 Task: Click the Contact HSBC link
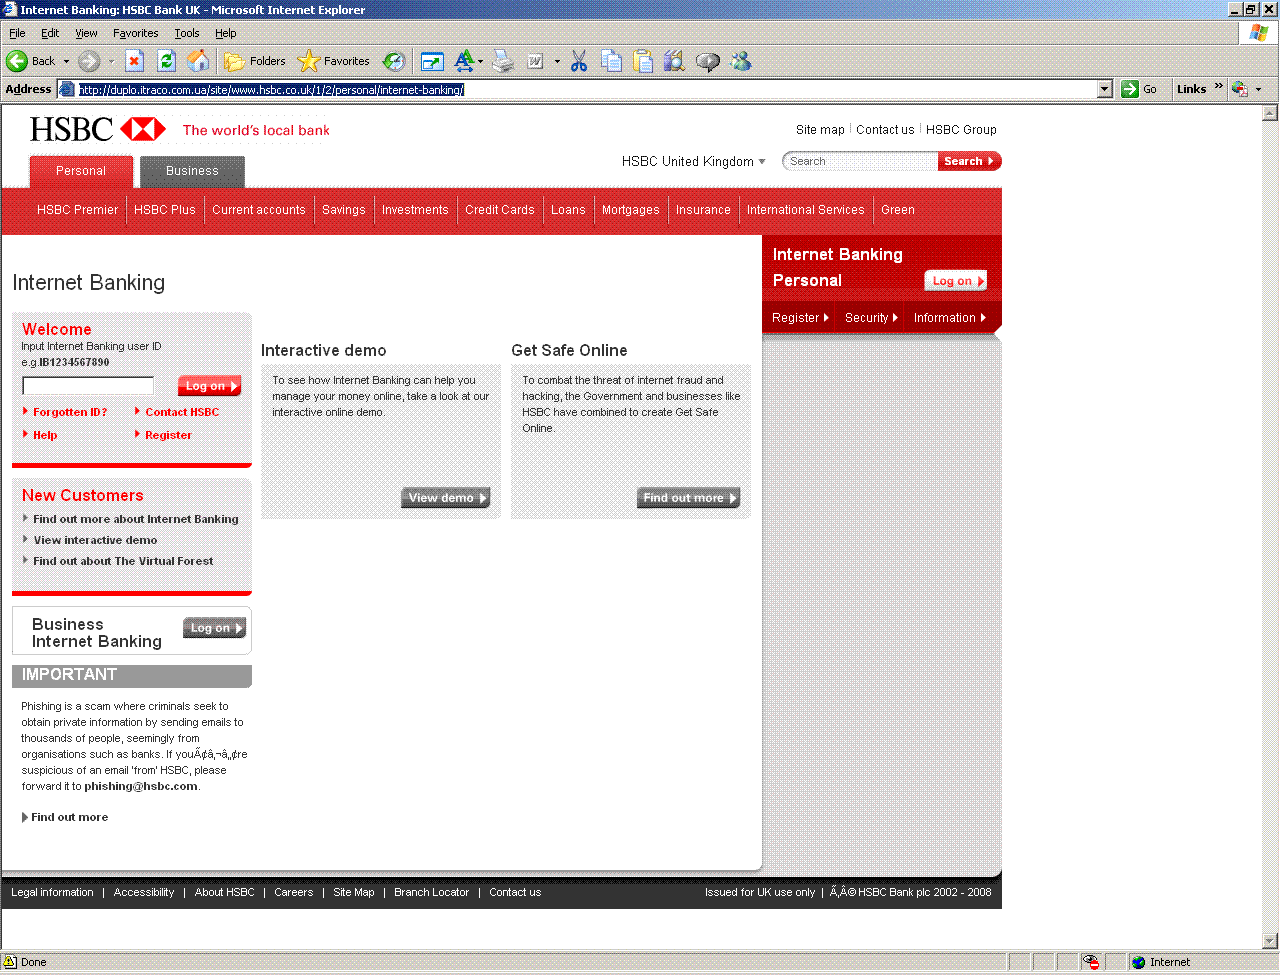(182, 412)
